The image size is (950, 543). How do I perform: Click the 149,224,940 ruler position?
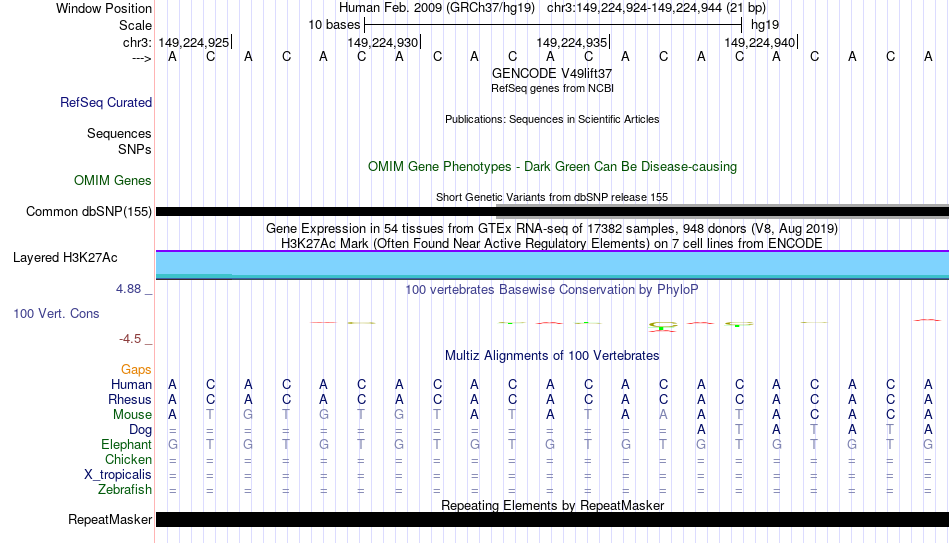pos(760,42)
